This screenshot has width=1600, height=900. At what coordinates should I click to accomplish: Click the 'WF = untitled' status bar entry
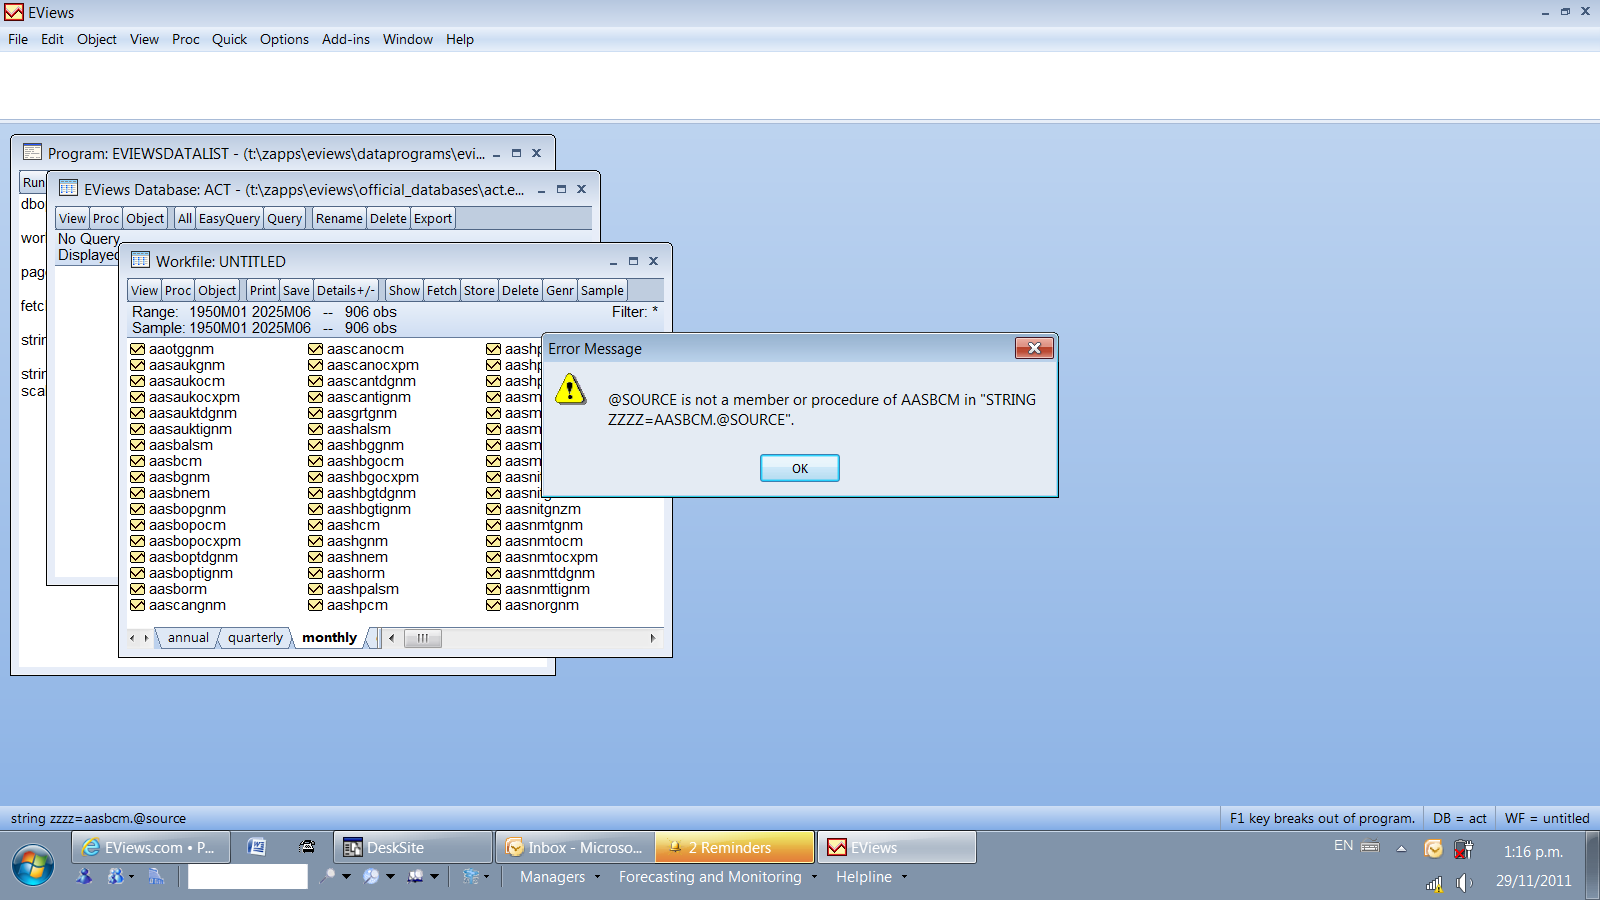tap(1547, 818)
